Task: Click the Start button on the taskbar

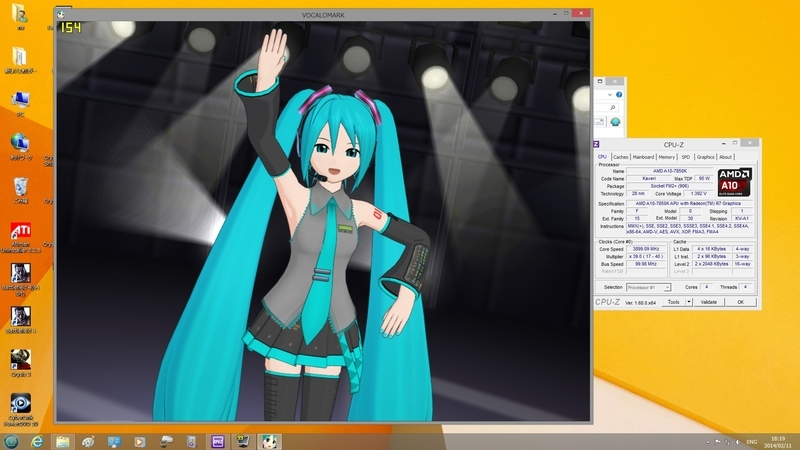Action: 11,441
